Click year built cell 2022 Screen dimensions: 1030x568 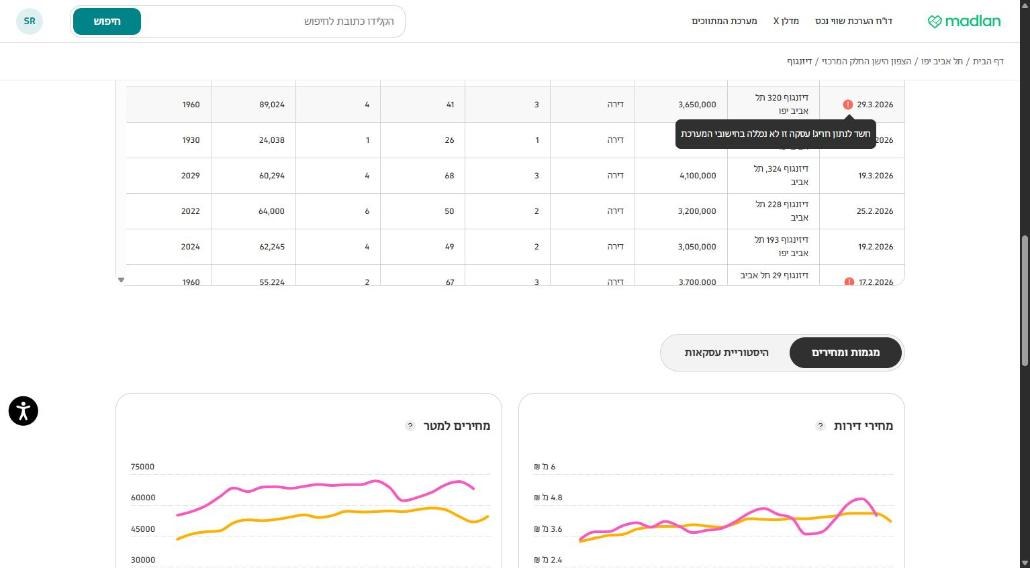190,211
